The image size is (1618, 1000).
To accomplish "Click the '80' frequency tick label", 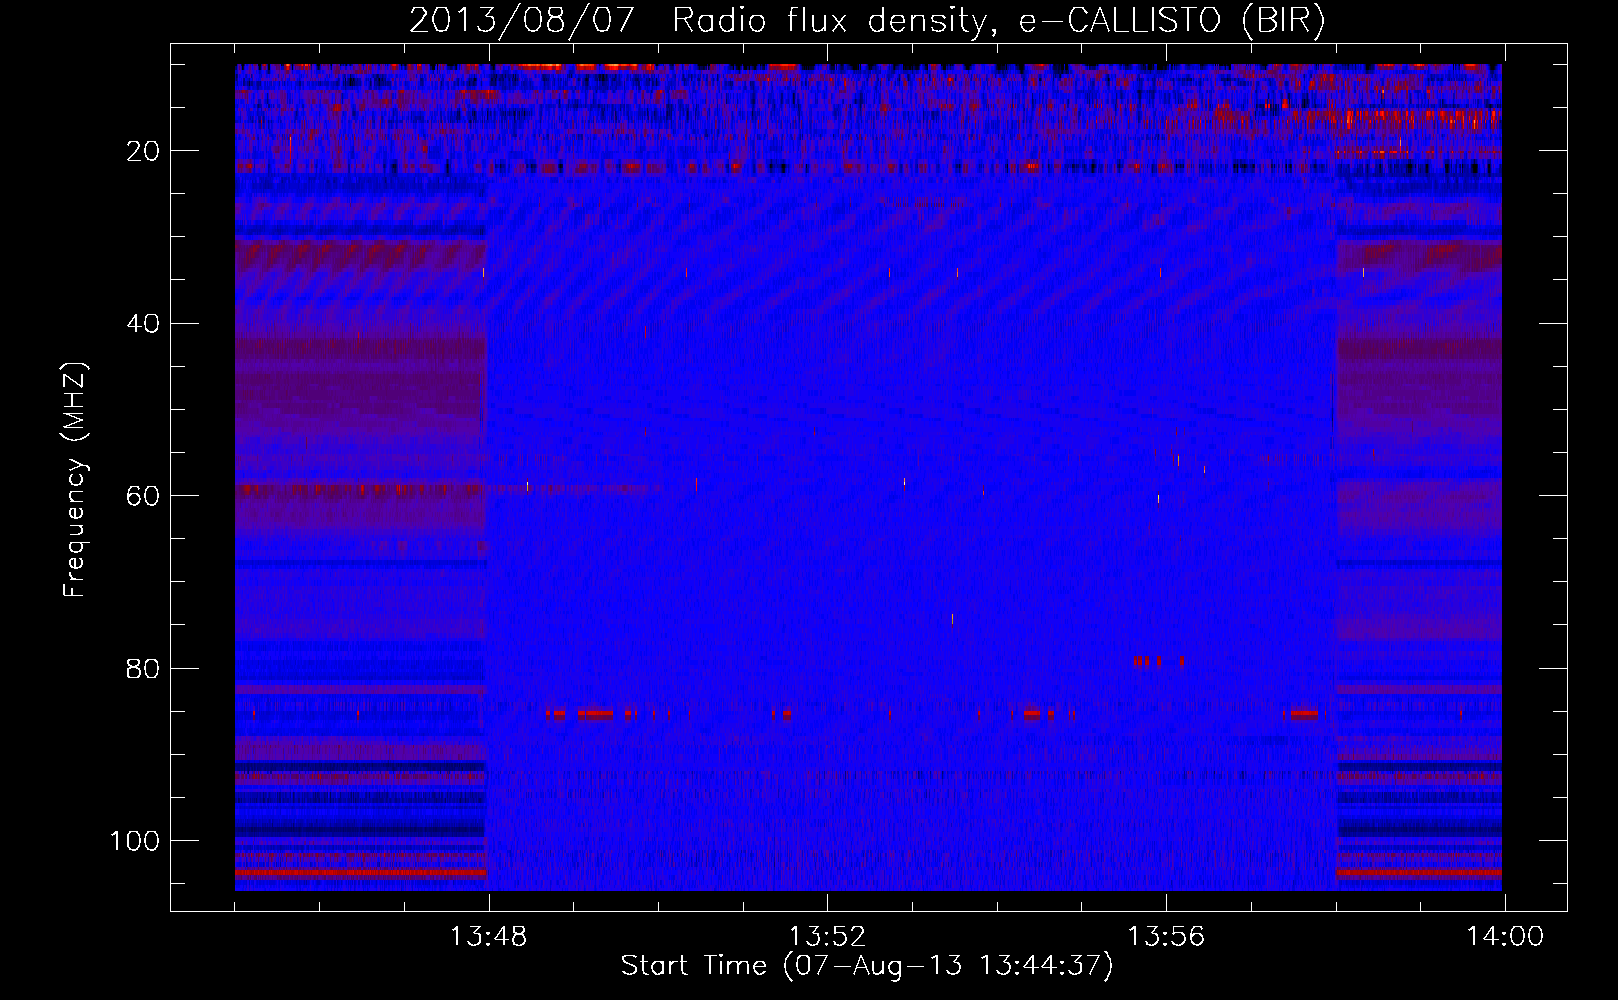I will tap(144, 669).
